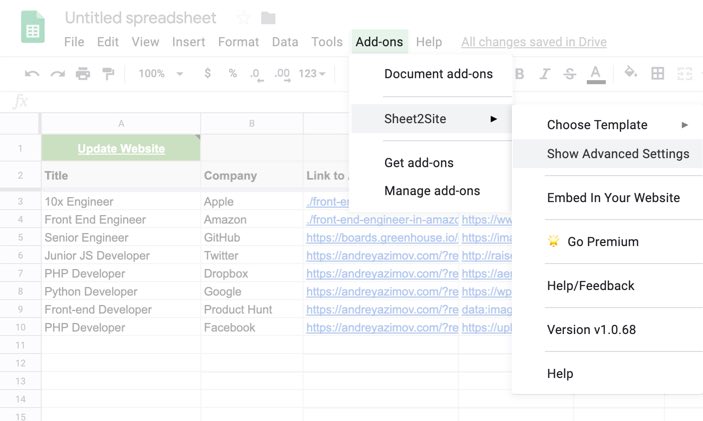Select row 5 header
This screenshot has width=703, height=421.
click(x=20, y=237)
